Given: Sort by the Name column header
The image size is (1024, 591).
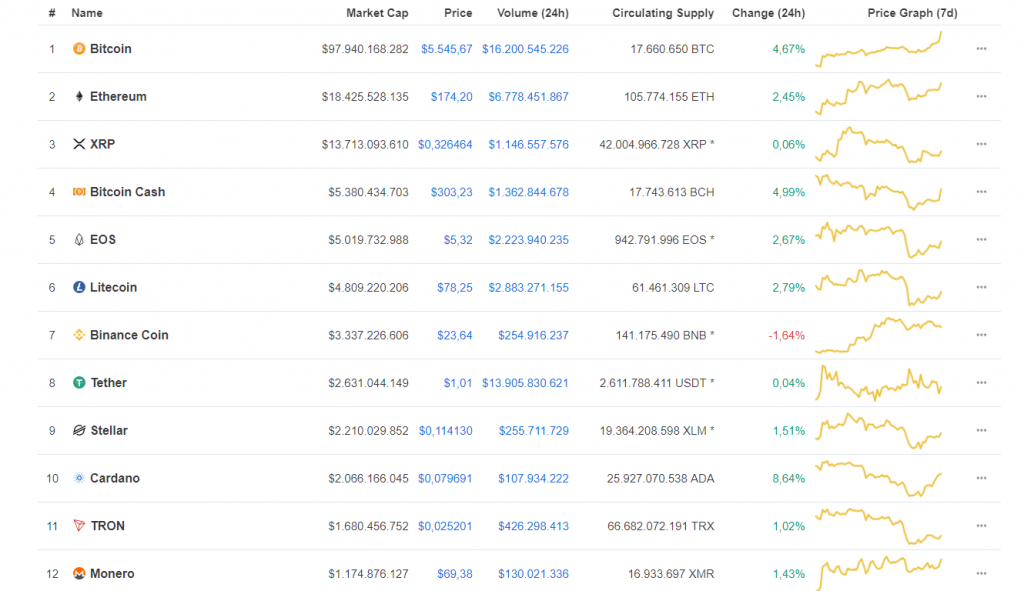Looking at the screenshot, I should point(87,13).
